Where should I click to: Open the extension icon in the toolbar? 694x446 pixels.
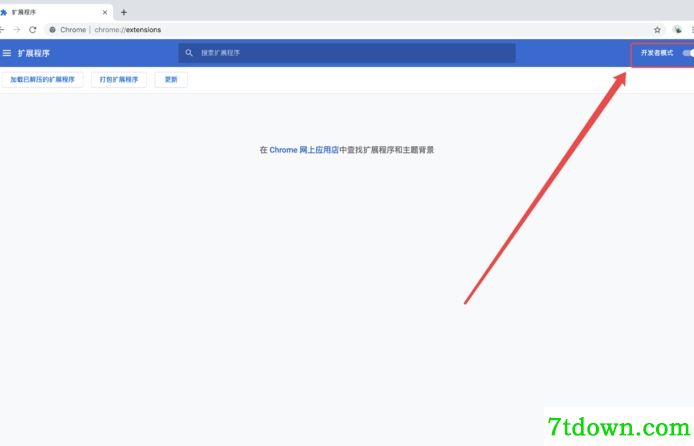point(678,30)
